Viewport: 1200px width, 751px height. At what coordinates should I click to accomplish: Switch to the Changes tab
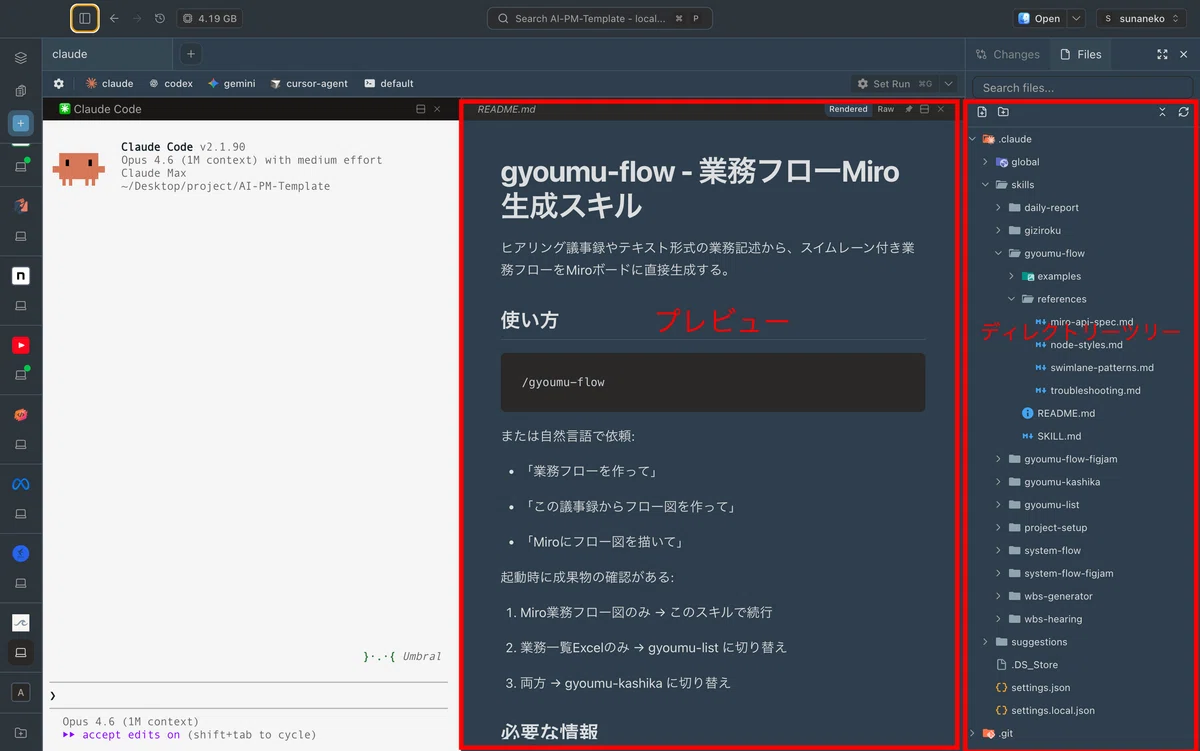[1008, 54]
